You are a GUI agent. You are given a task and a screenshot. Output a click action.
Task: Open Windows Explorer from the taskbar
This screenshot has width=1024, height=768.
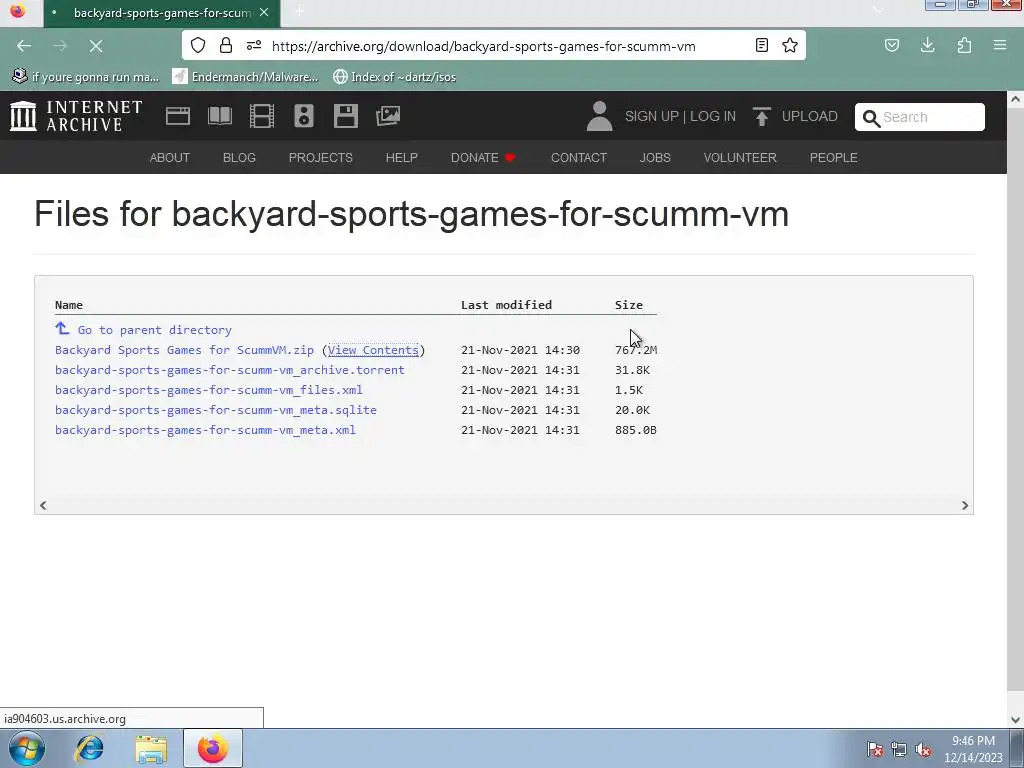click(151, 749)
